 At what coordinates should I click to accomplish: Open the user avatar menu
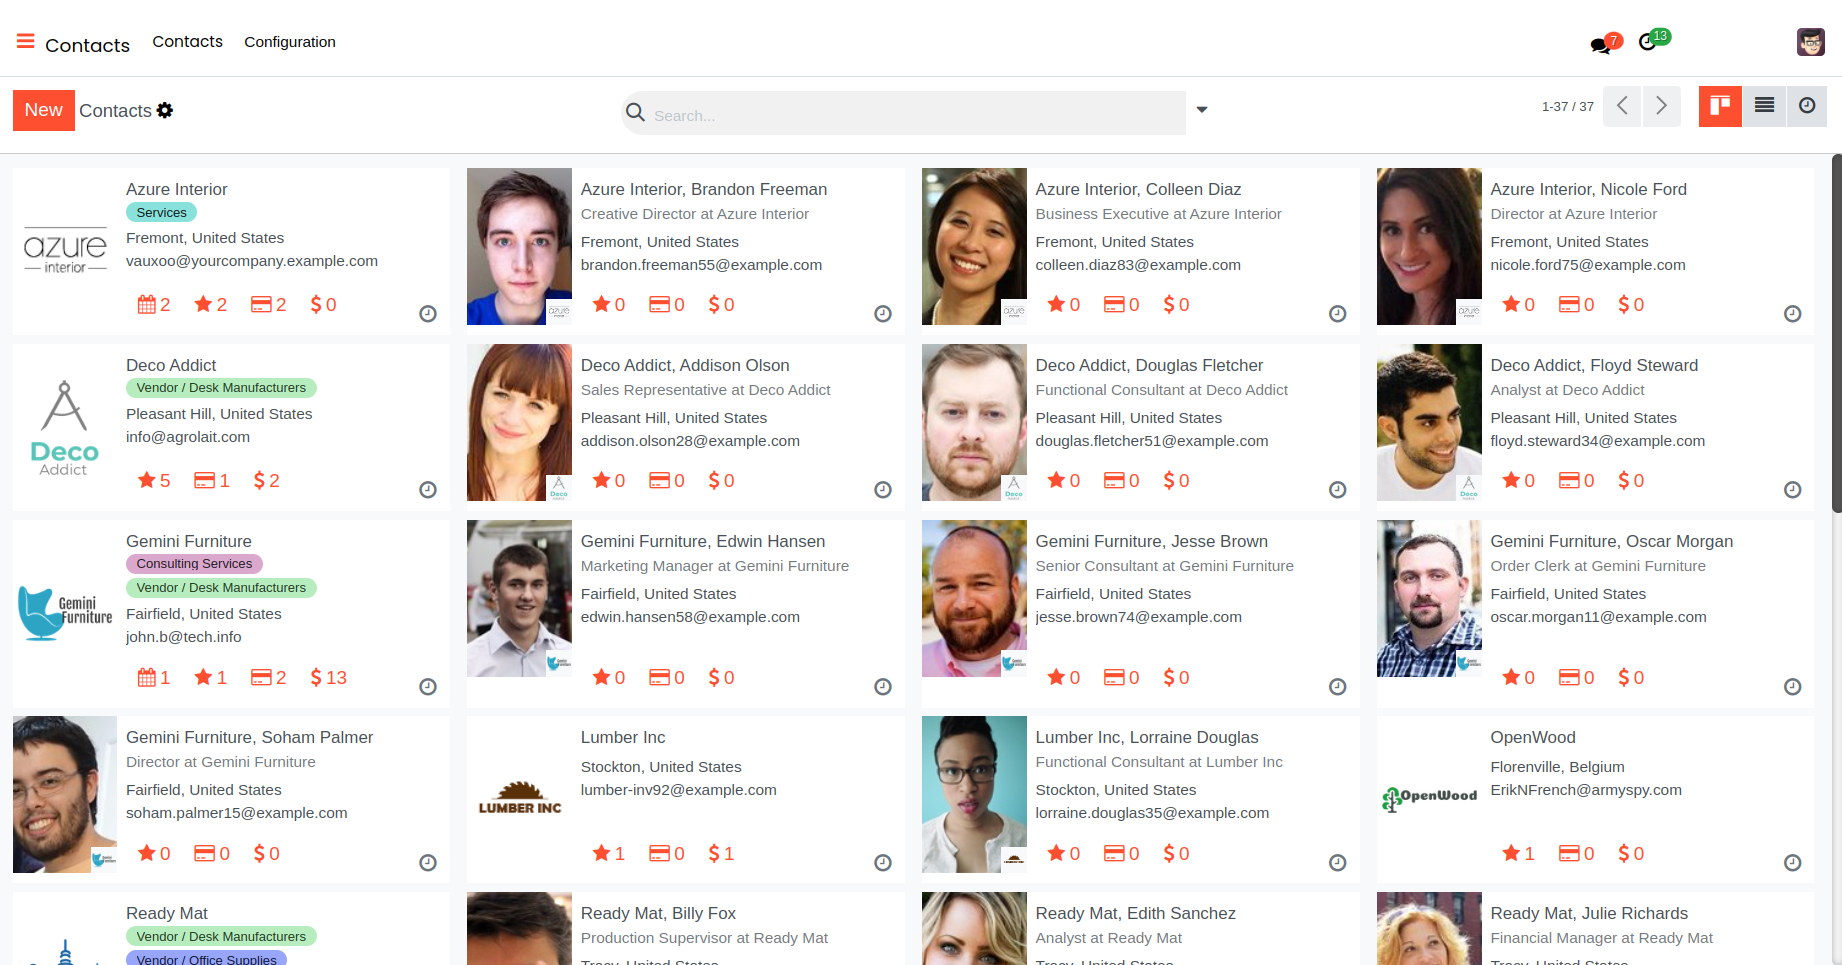coord(1810,42)
